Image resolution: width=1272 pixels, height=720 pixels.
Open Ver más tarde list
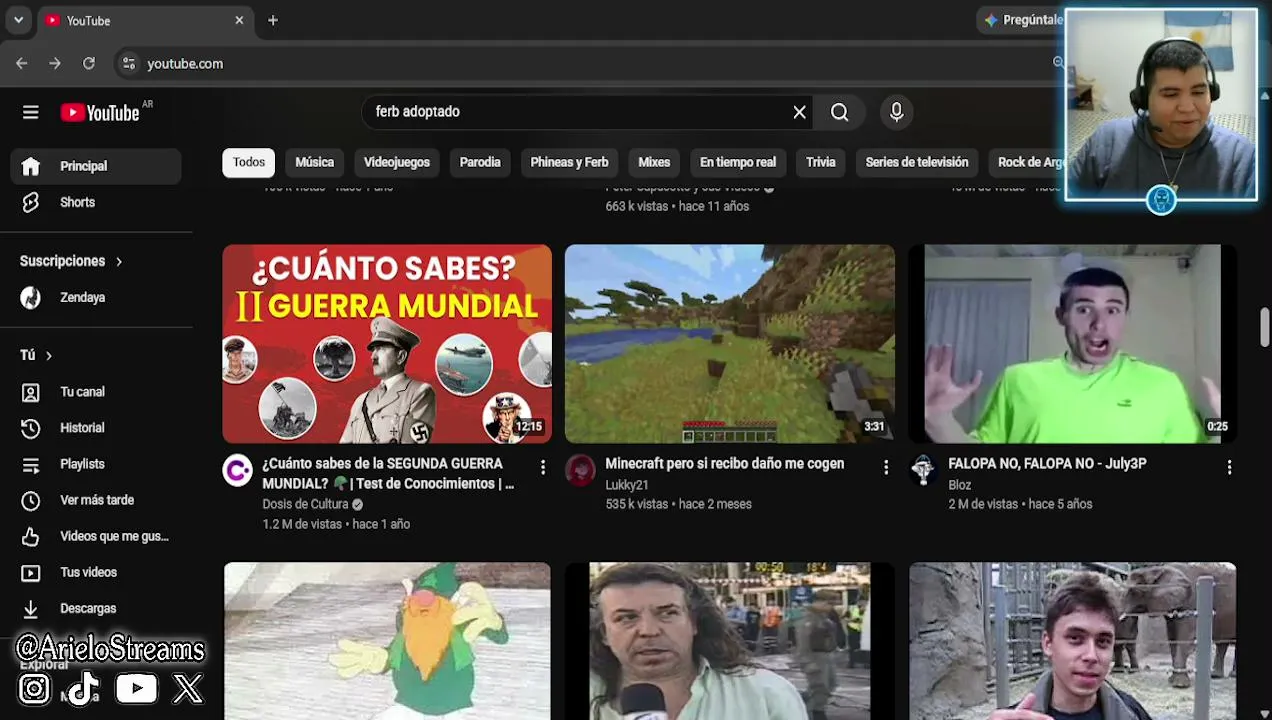96,500
